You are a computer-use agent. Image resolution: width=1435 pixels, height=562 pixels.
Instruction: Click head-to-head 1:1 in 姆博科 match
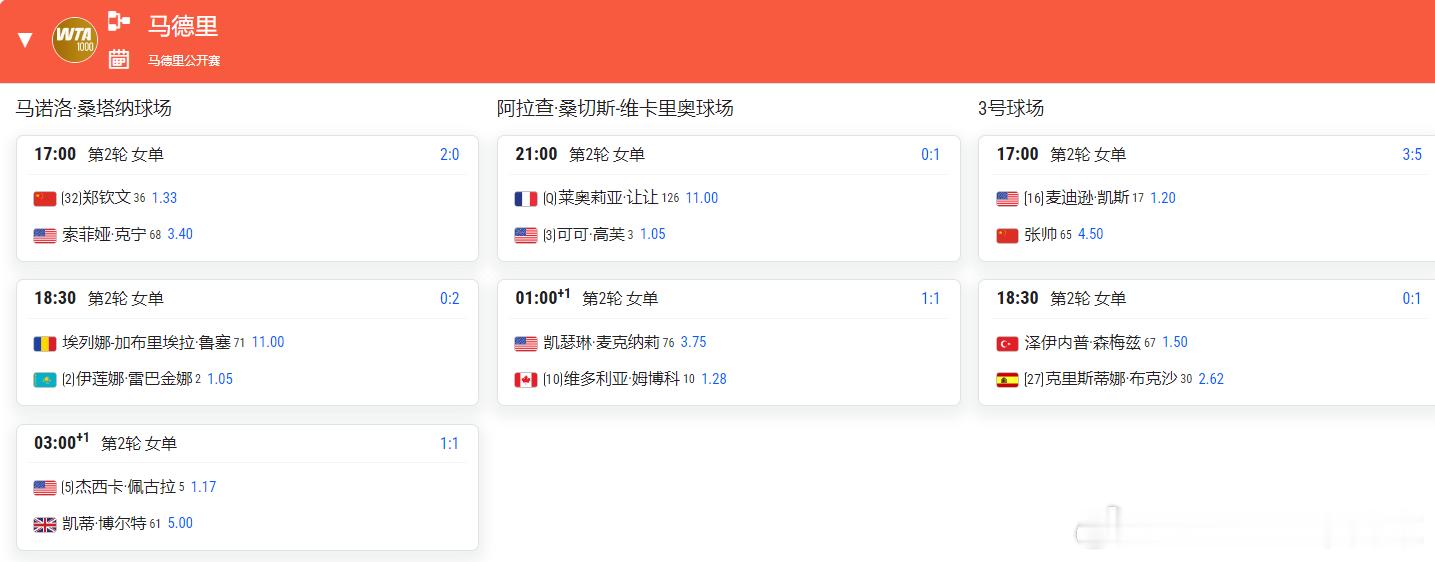[931, 299]
